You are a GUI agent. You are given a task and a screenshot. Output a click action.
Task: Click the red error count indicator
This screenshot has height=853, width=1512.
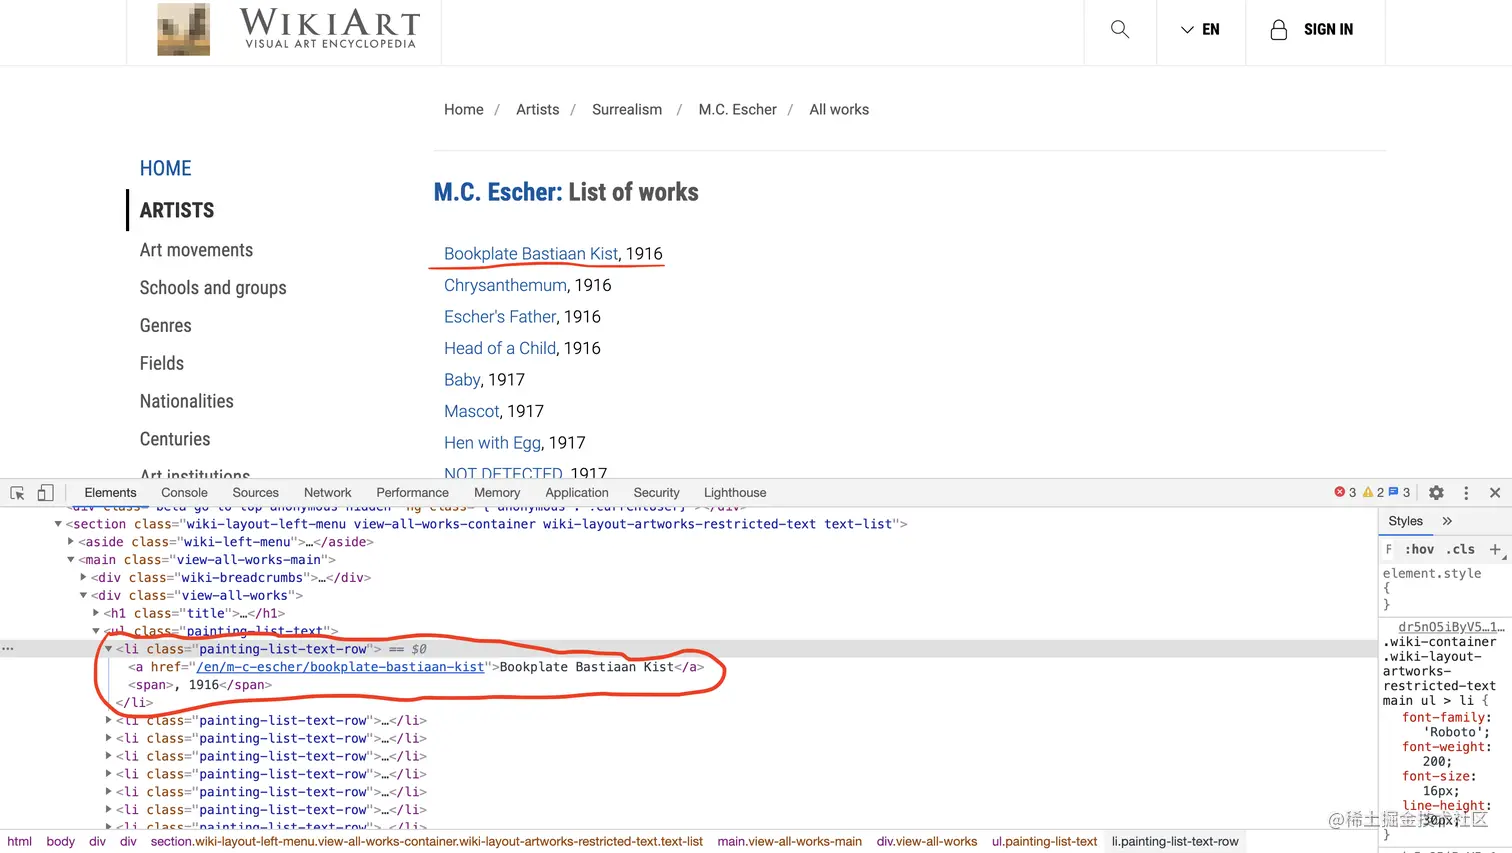click(1345, 492)
